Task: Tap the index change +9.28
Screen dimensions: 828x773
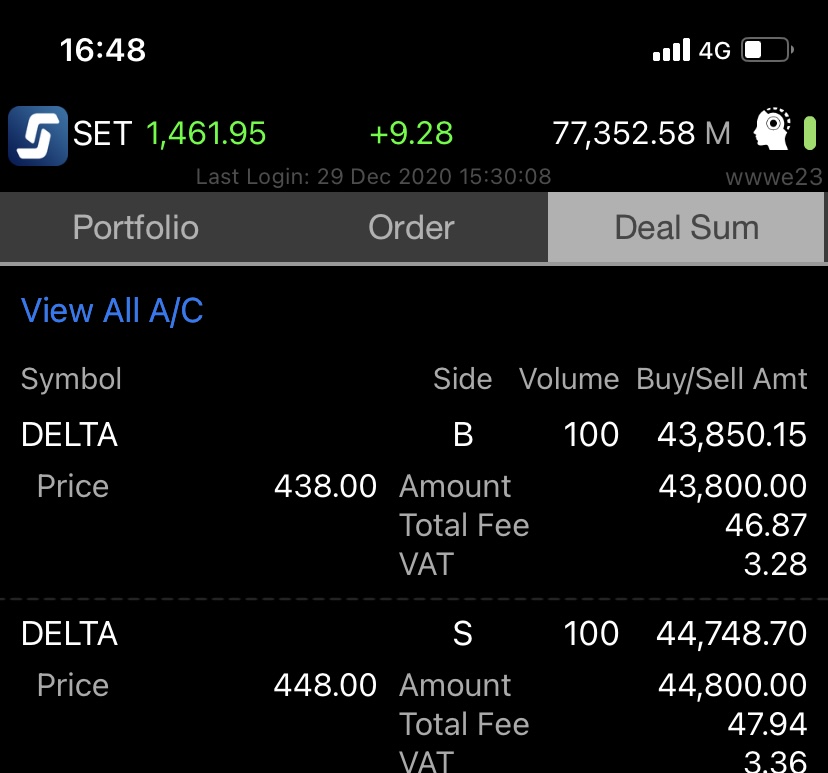Action: click(411, 133)
